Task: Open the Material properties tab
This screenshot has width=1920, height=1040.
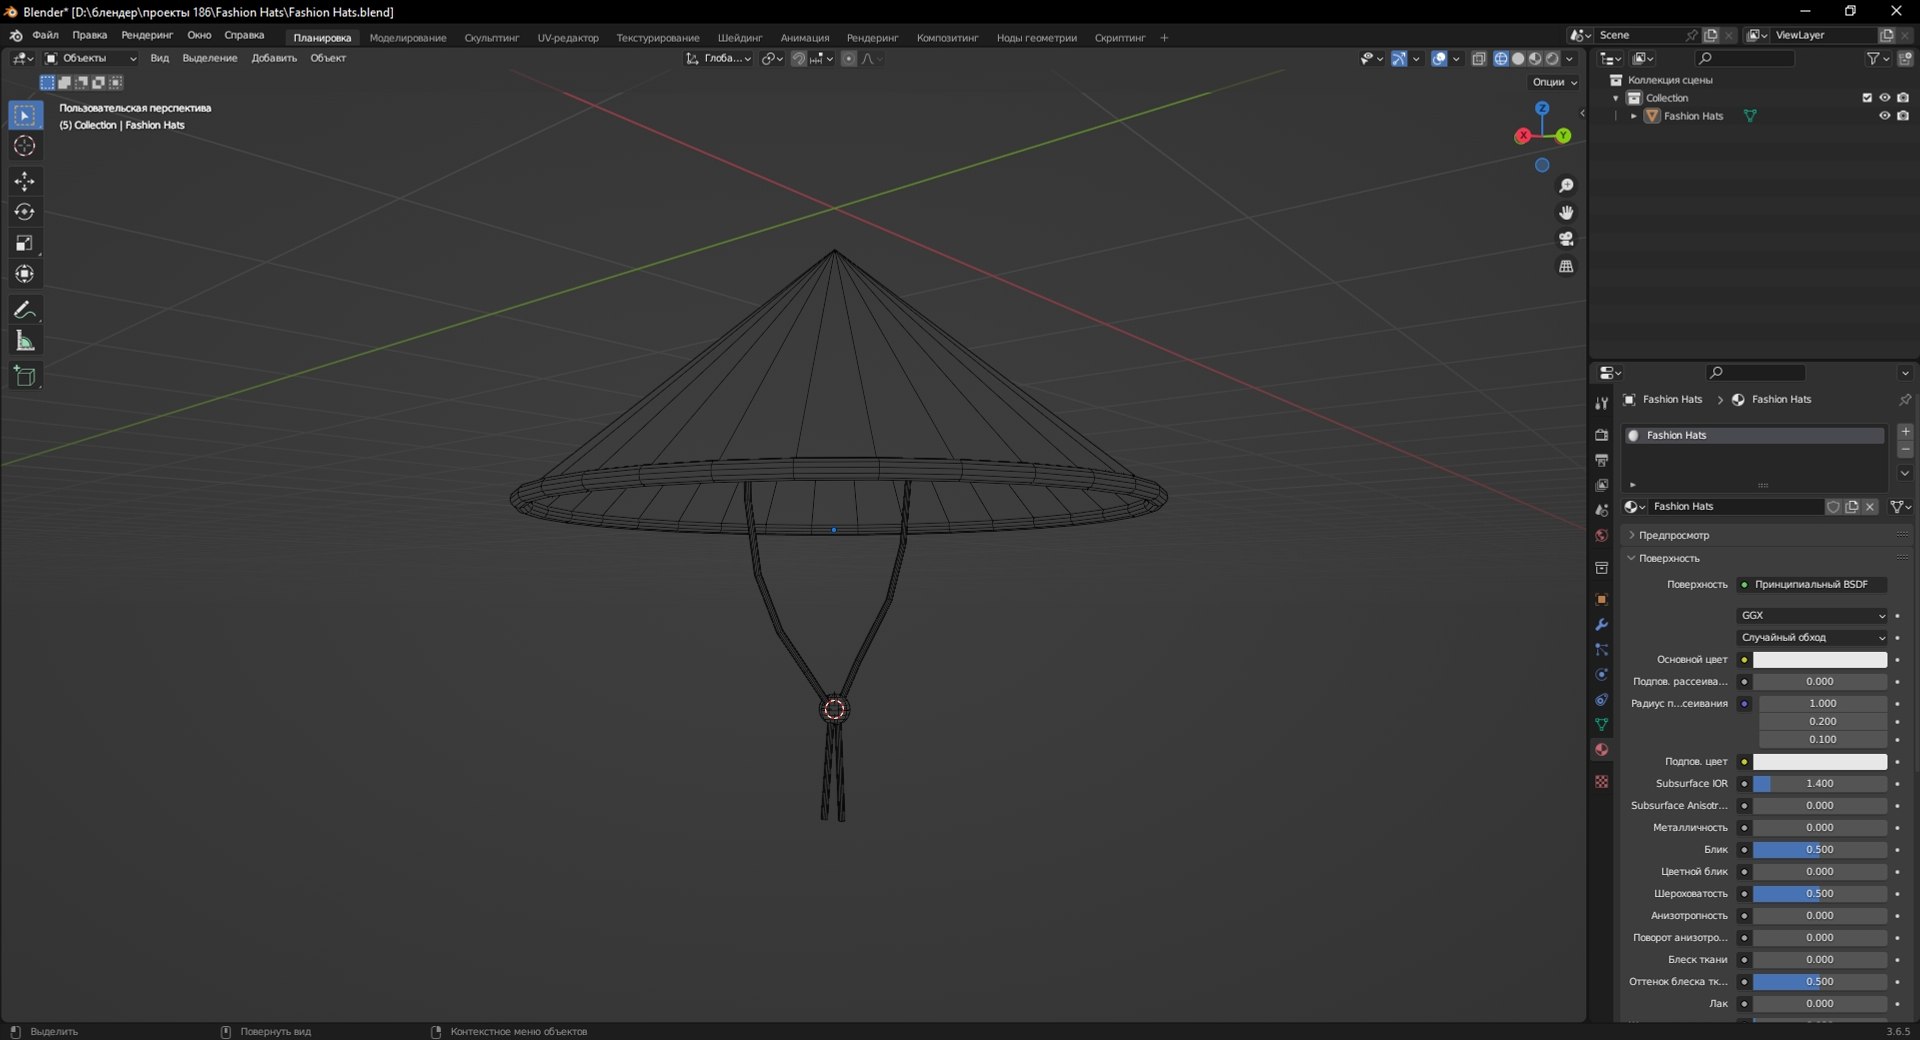Action: pyautogui.click(x=1601, y=749)
